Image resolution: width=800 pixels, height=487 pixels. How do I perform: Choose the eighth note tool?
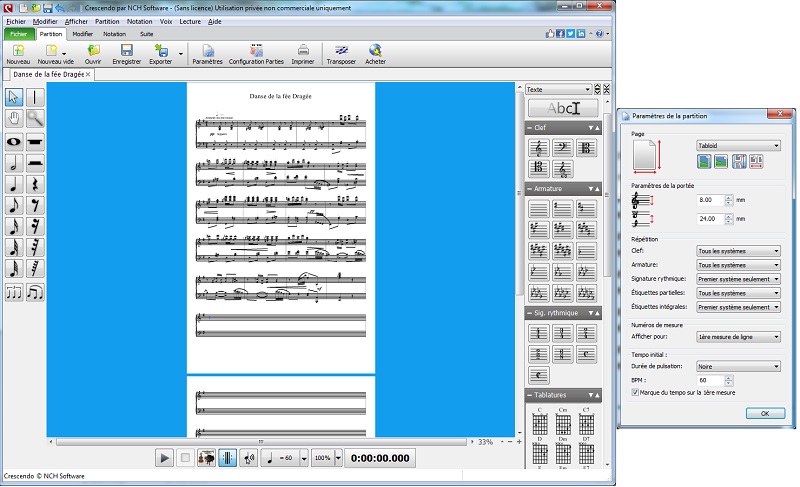point(14,205)
